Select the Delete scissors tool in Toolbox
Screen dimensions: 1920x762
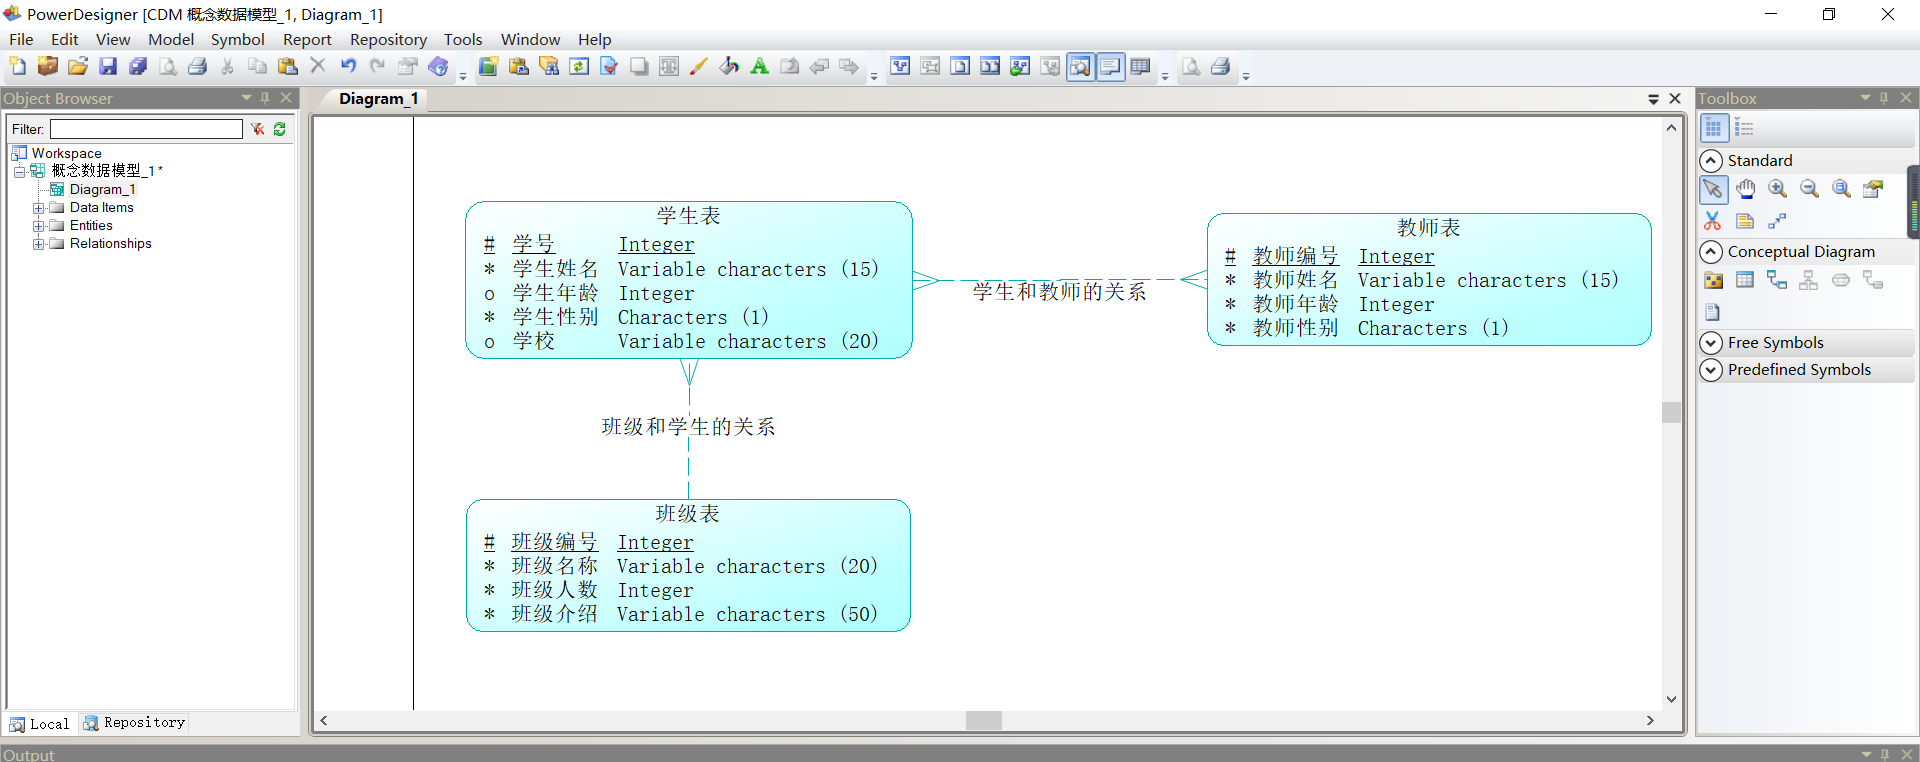pos(1713,221)
